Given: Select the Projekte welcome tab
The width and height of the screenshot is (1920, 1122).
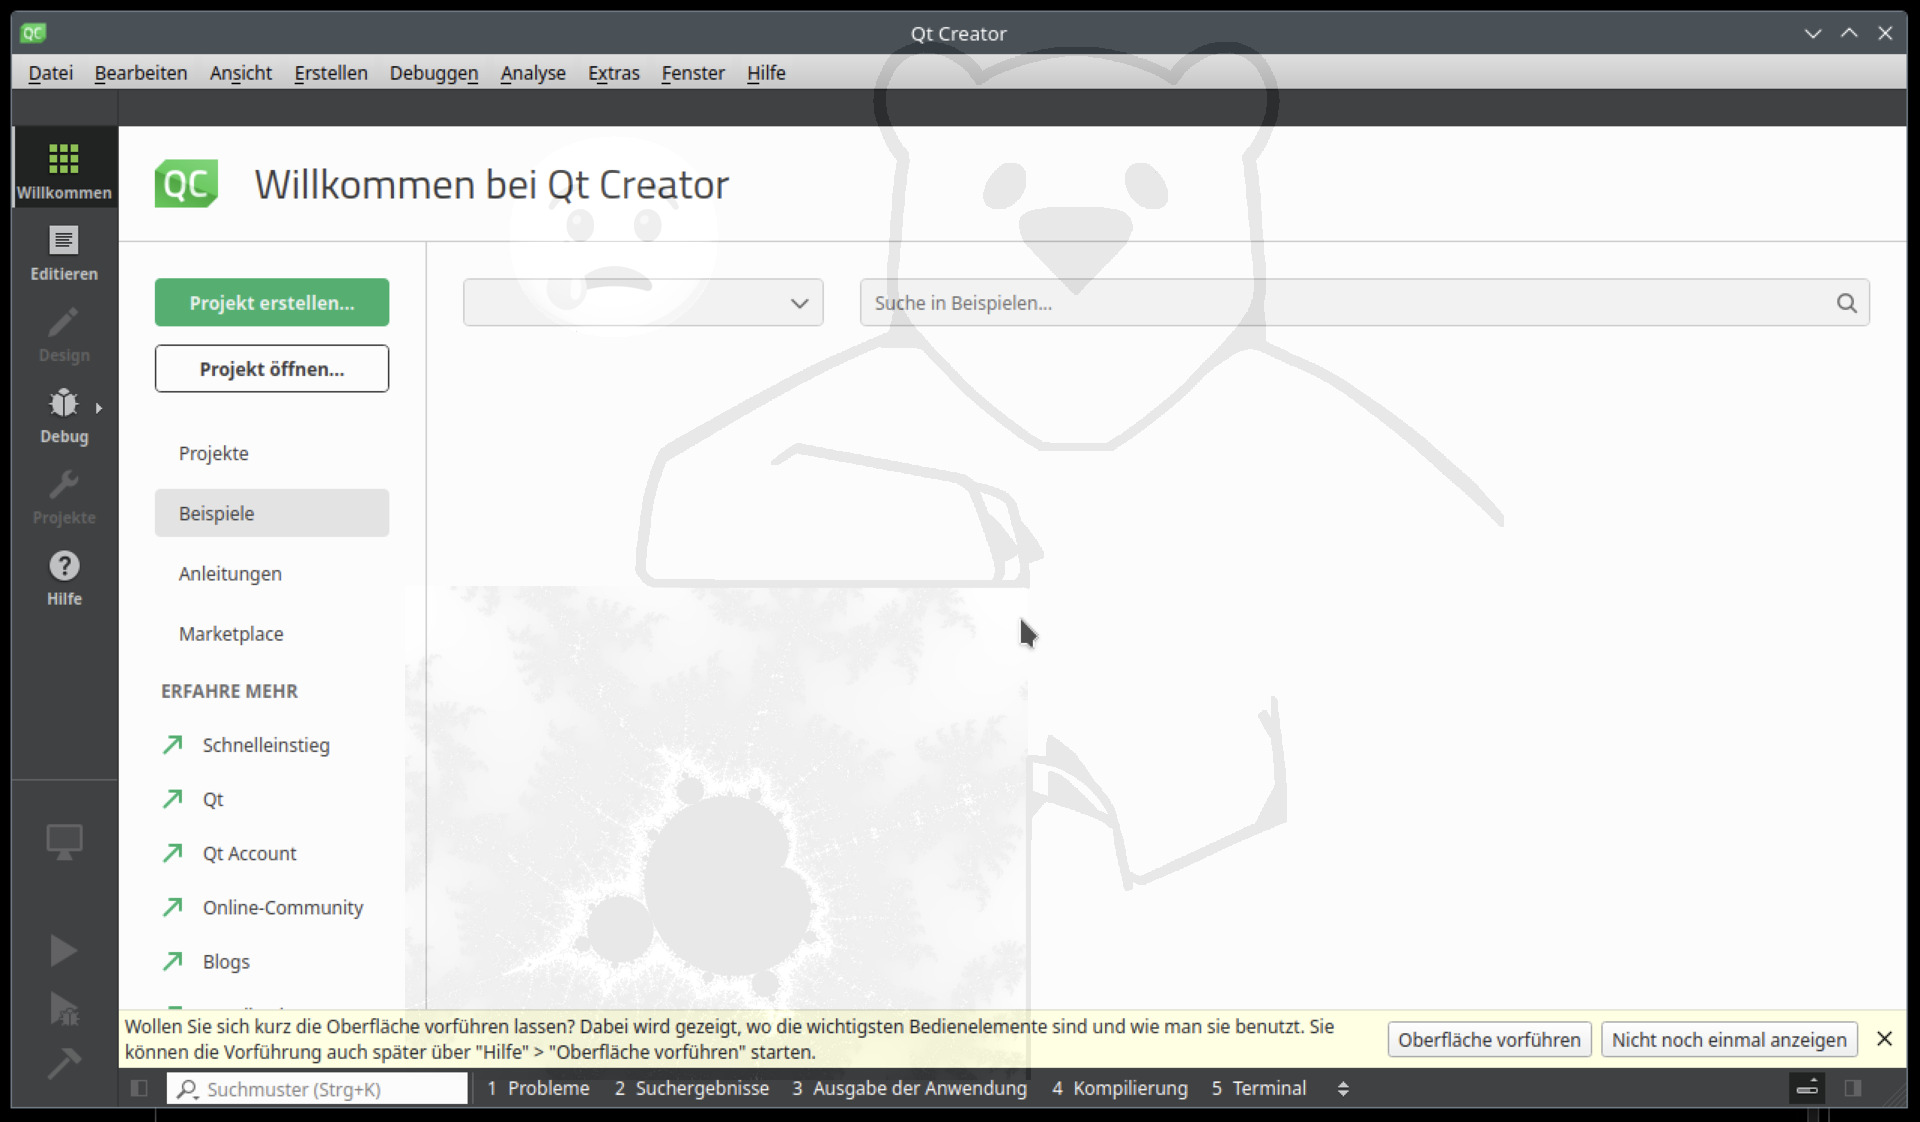Looking at the screenshot, I should pyautogui.click(x=272, y=453).
